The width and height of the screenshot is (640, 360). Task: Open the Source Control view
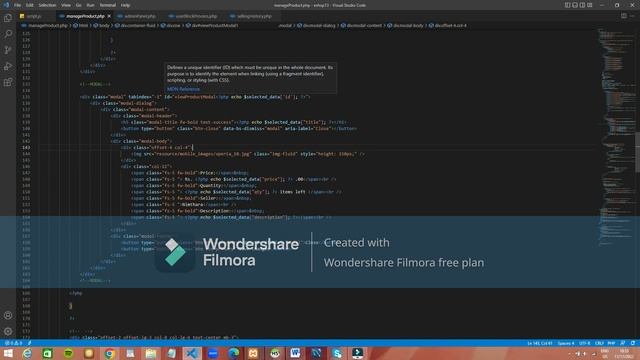(8, 50)
